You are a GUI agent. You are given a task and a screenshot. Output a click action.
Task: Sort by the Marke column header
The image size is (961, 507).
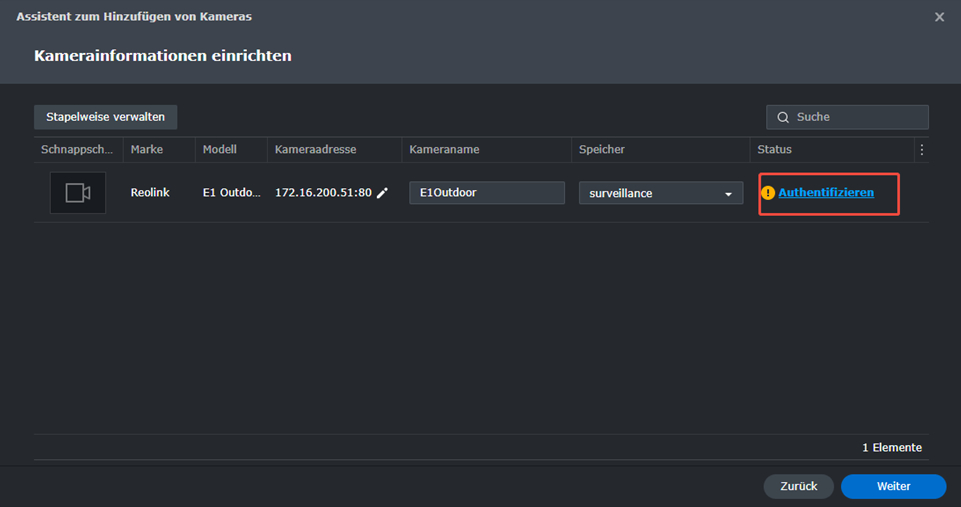159,150
